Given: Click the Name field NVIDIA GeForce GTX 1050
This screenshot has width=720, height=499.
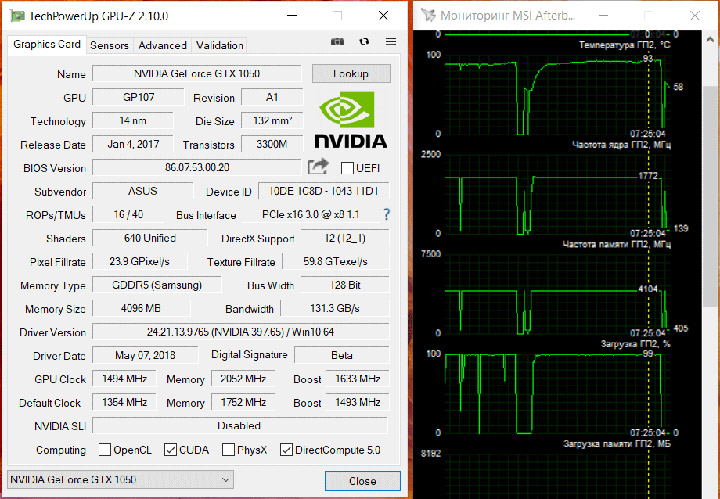Looking at the screenshot, I should [197, 73].
